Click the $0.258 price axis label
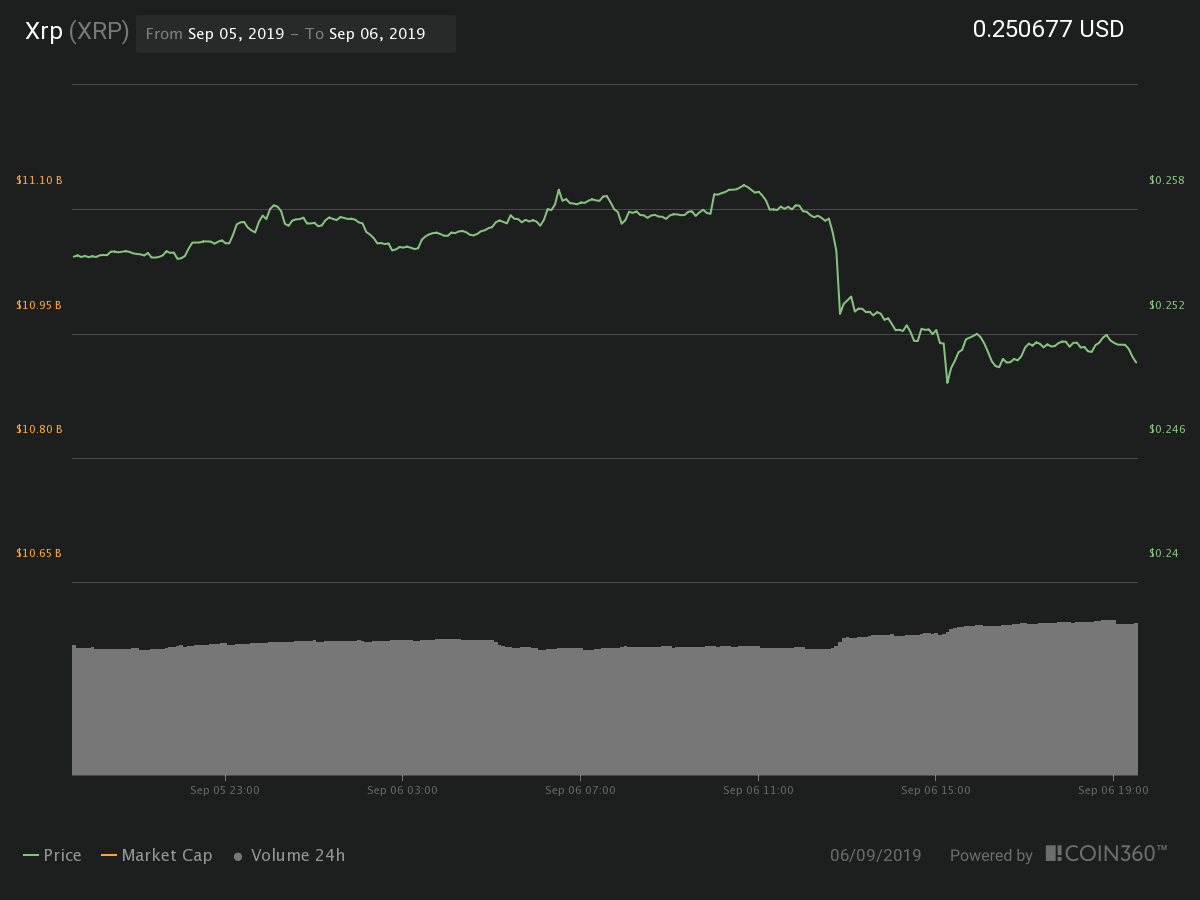This screenshot has width=1200, height=900. 1166,180
